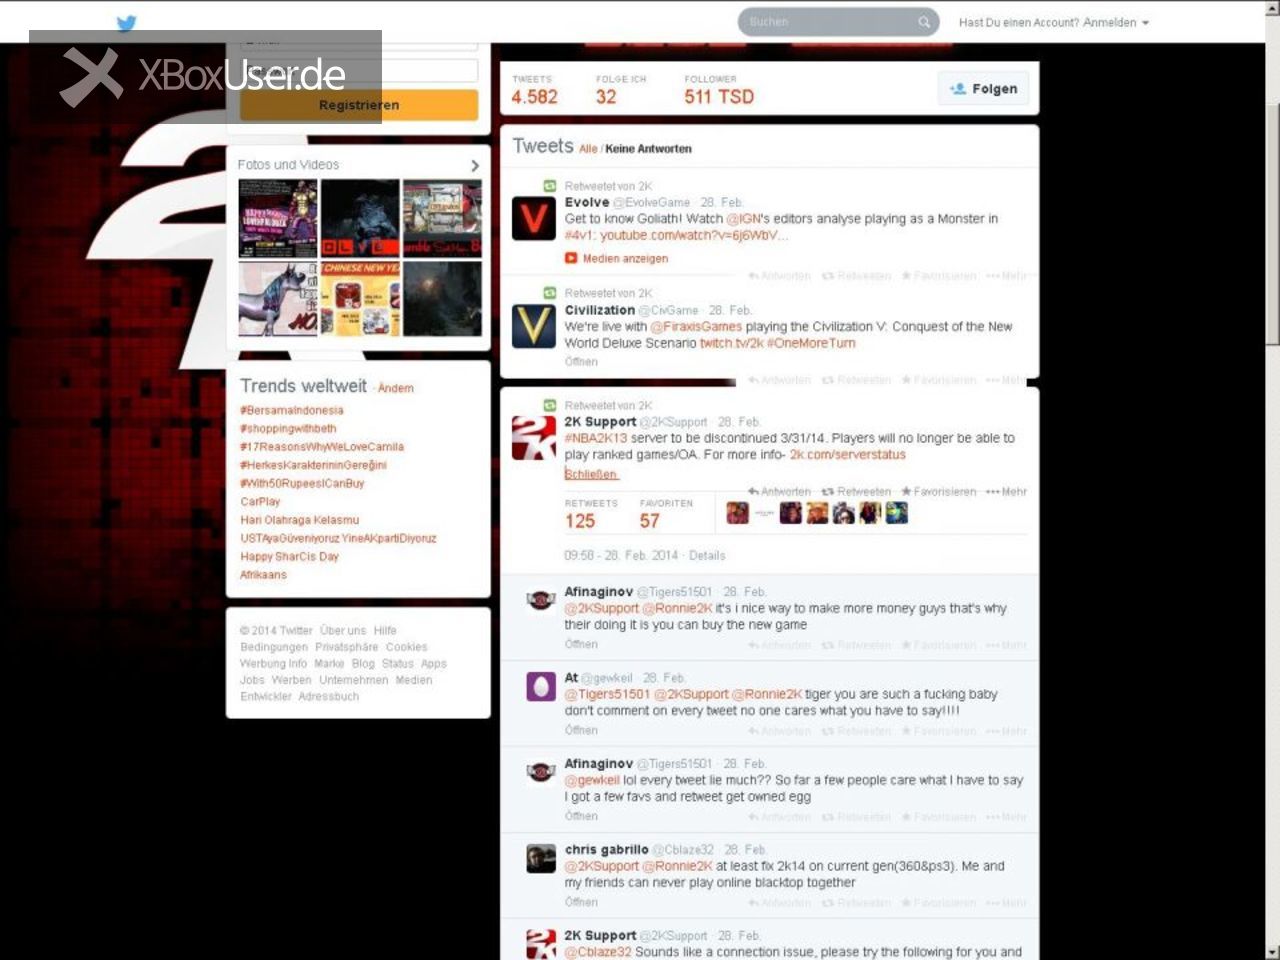Click the 'Entwickler' footer link
The image size is (1280, 960).
click(266, 697)
